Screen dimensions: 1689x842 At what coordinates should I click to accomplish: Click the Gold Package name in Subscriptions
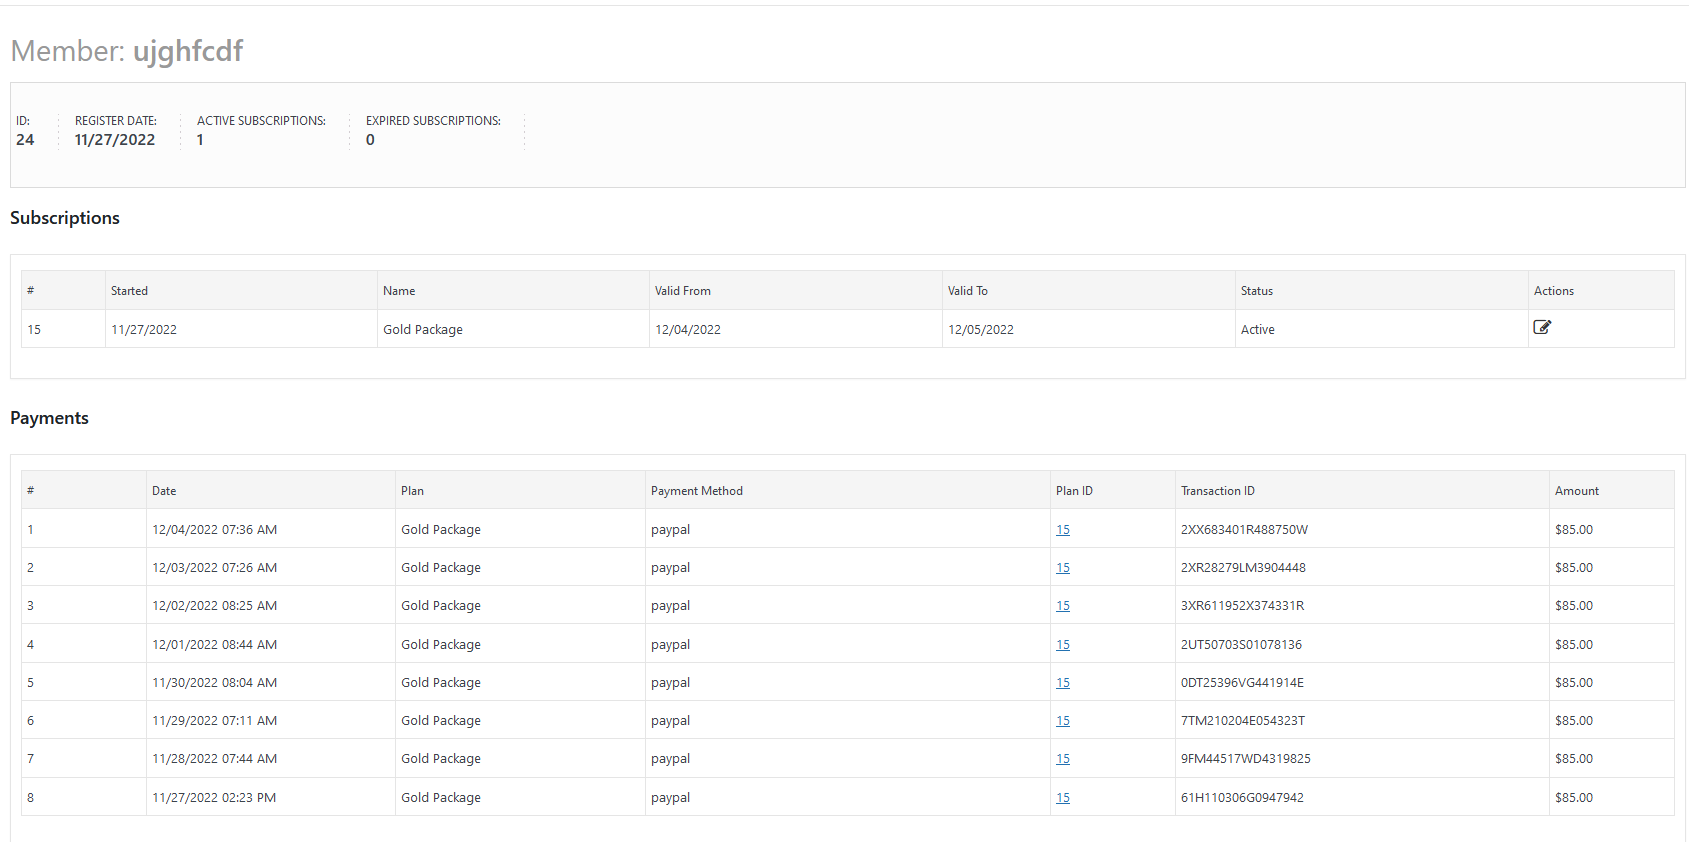tap(423, 330)
